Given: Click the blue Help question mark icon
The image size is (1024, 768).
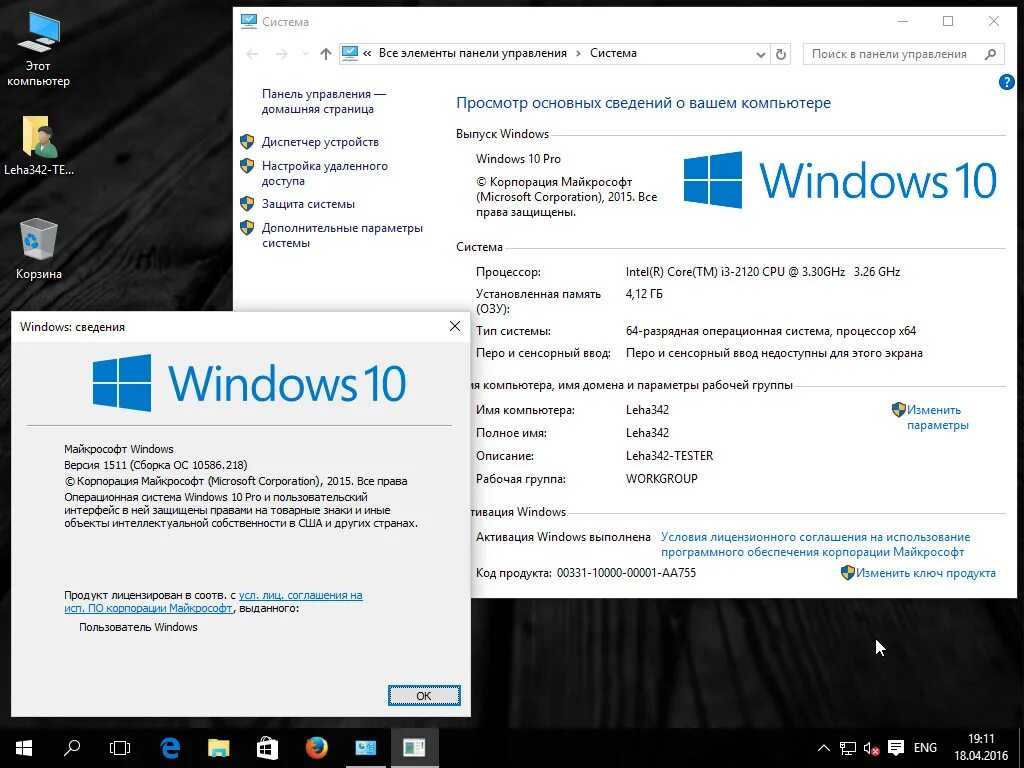Looking at the screenshot, I should click(x=1005, y=82).
